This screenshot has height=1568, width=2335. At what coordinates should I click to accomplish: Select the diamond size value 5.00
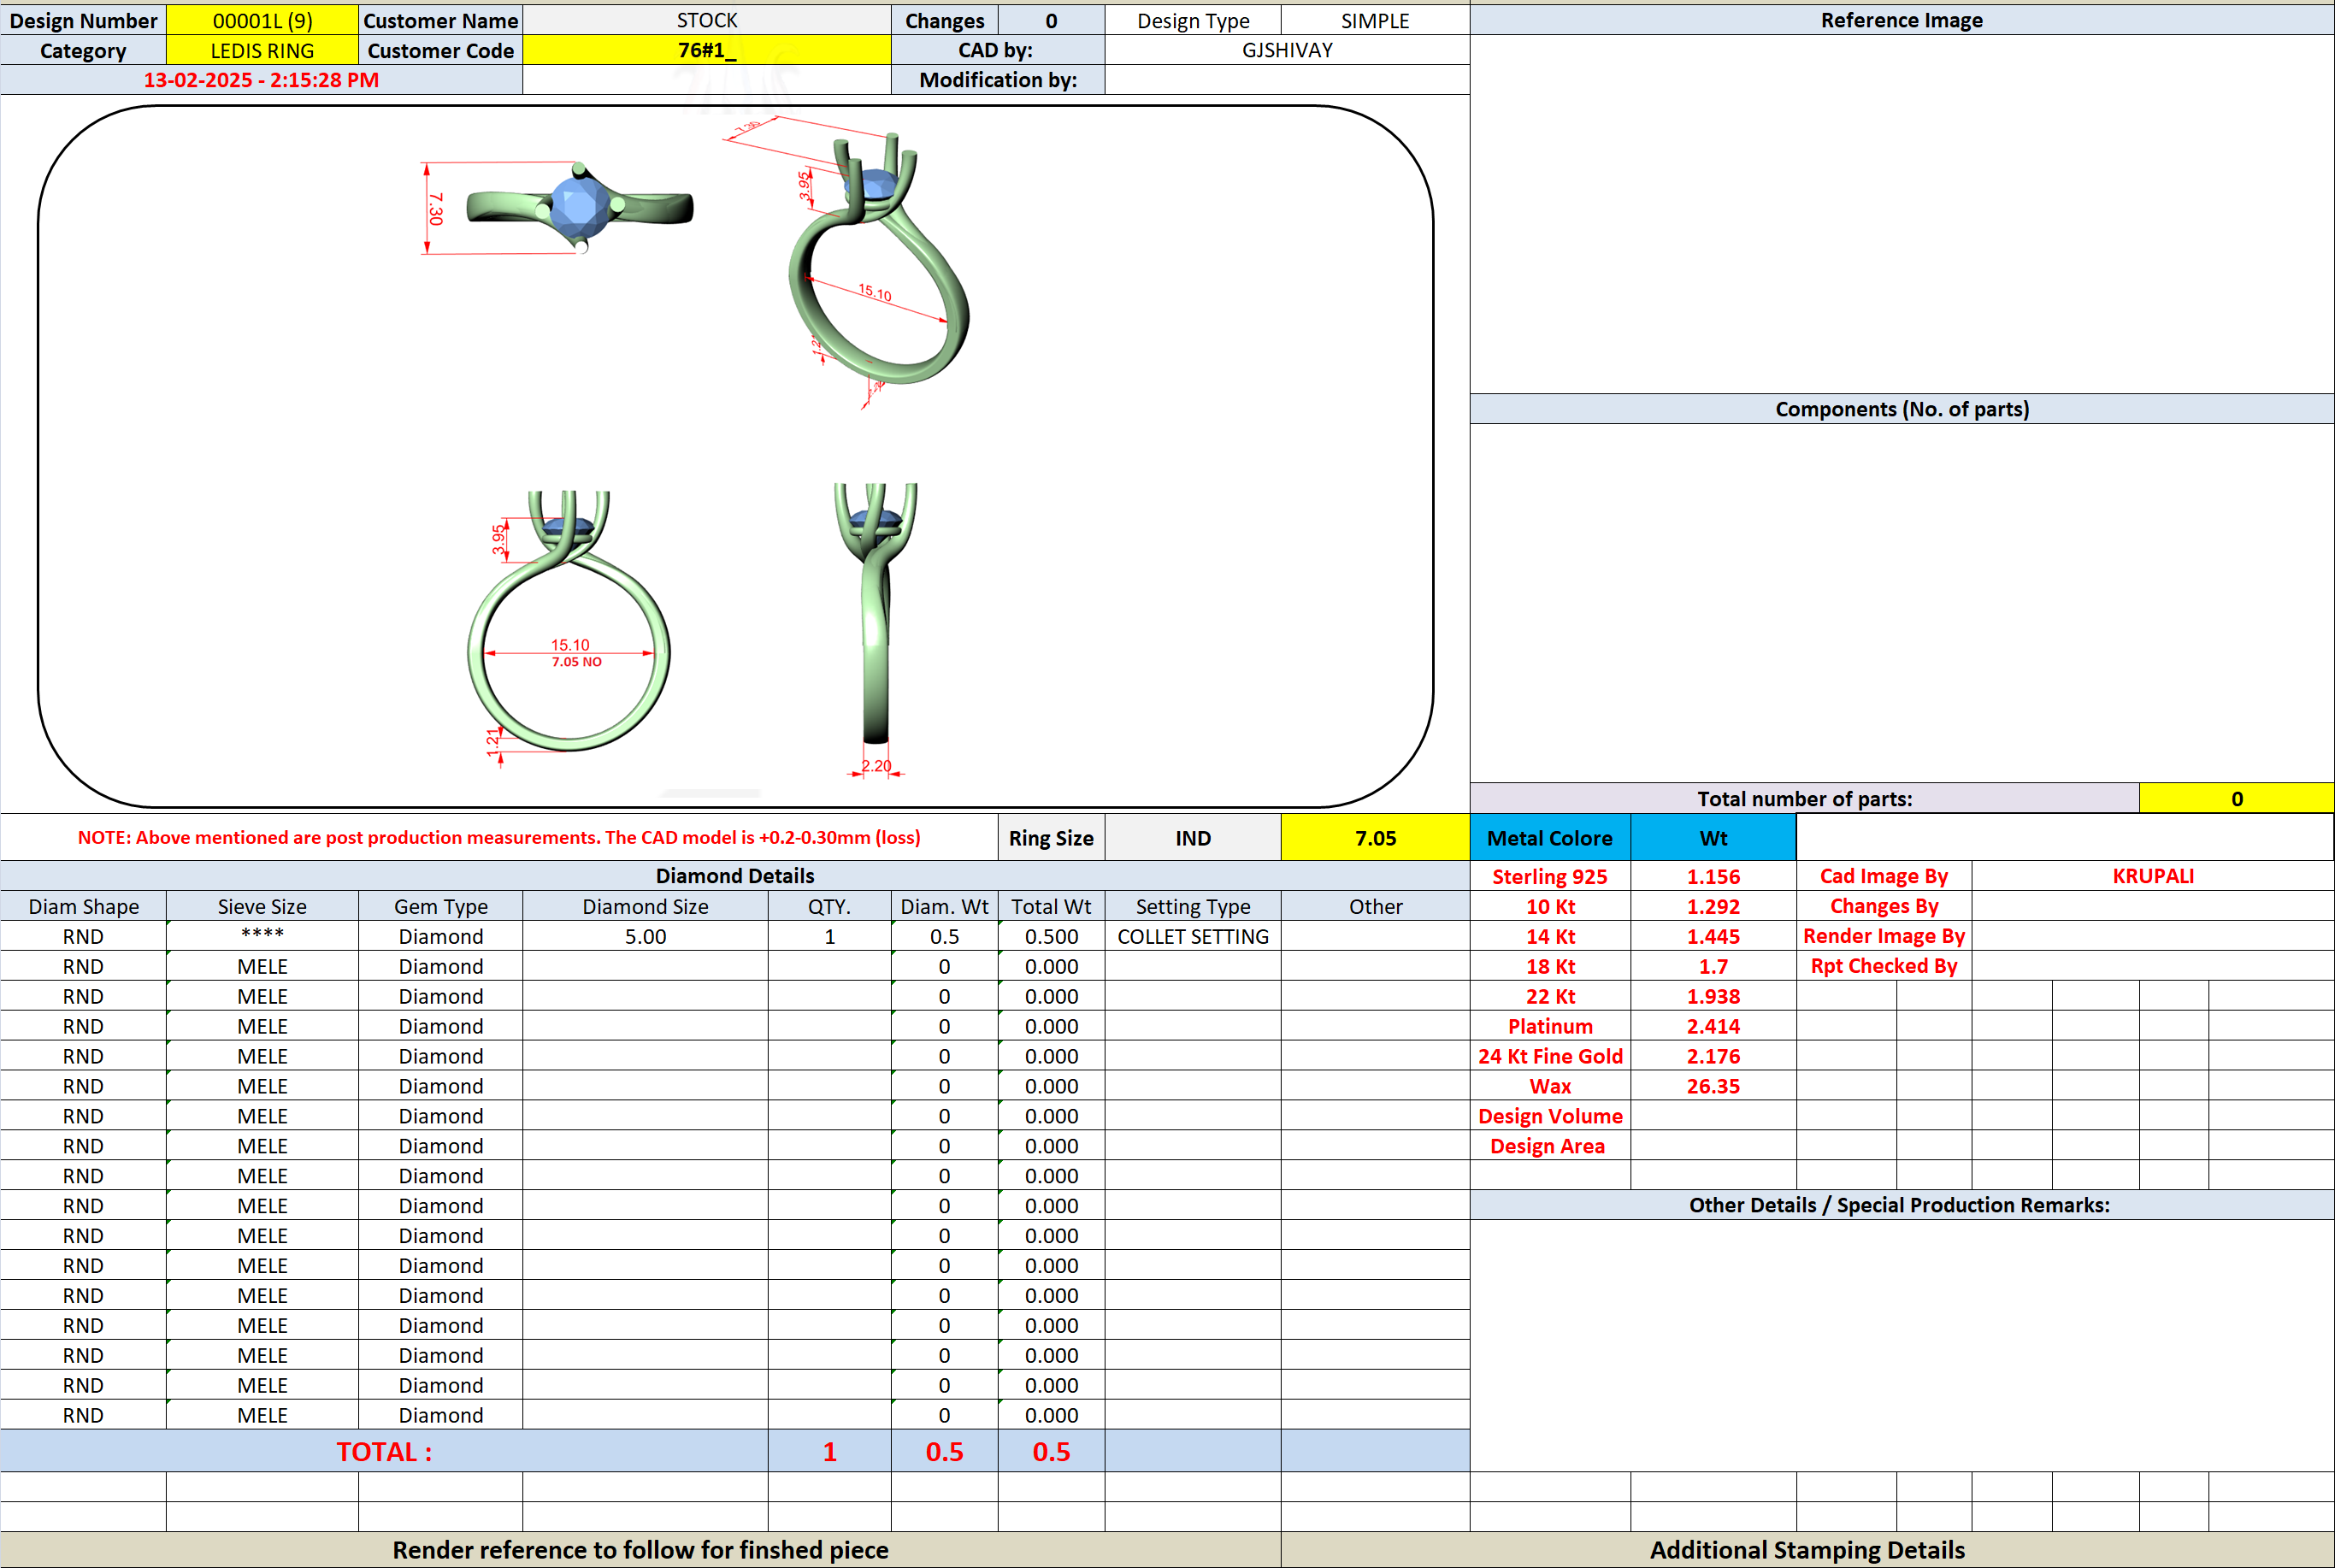(x=645, y=936)
